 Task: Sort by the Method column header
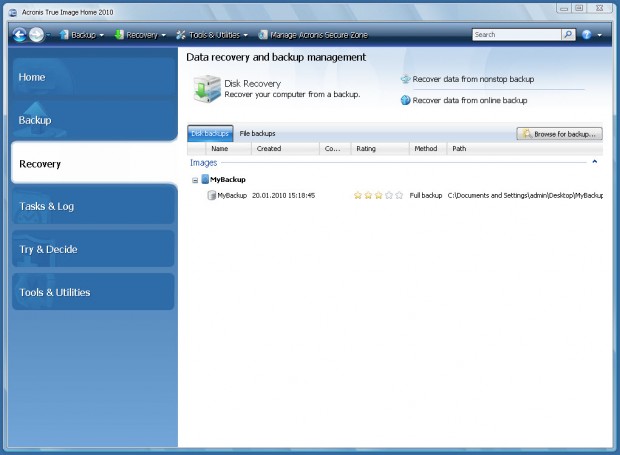coord(428,149)
